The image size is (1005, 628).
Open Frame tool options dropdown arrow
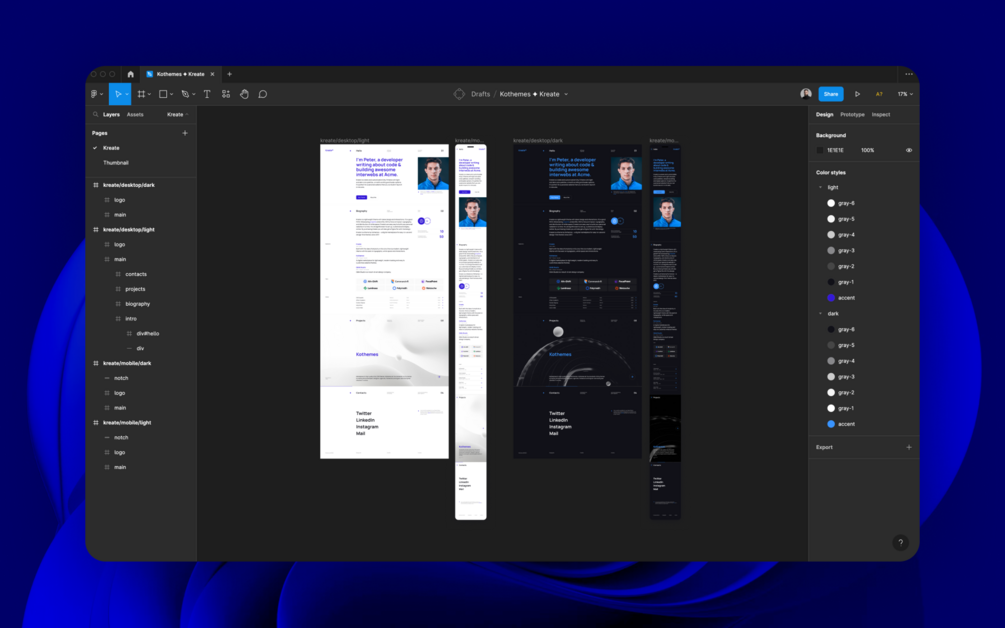pos(149,95)
